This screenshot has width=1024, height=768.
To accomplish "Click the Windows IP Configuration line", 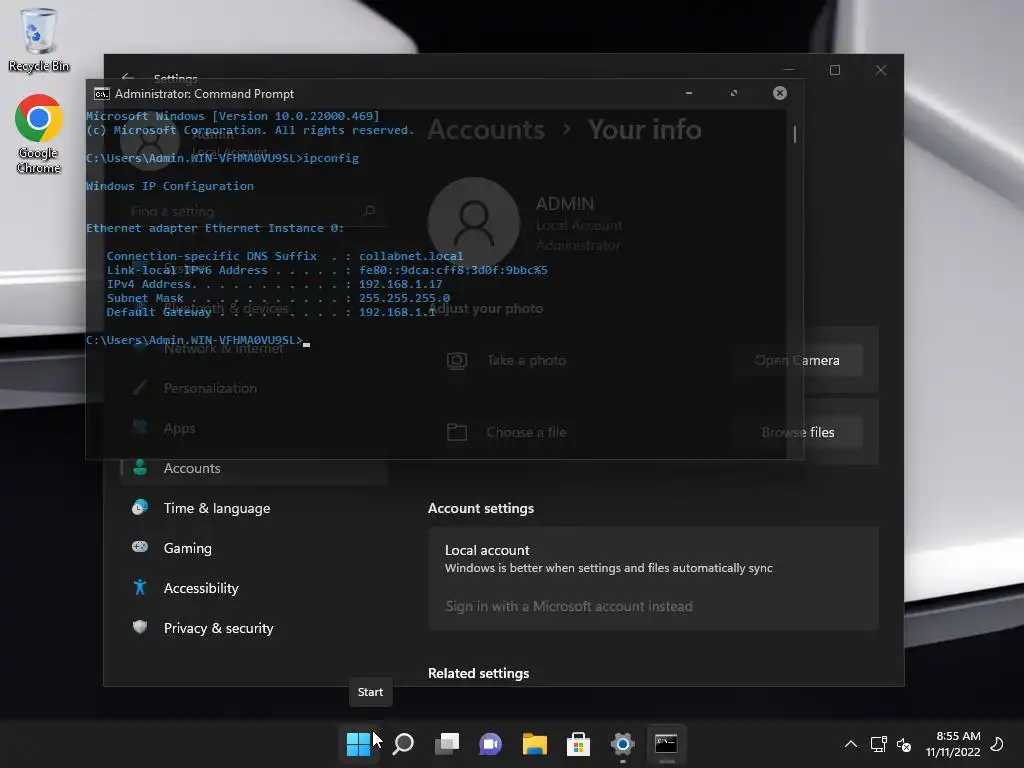I will click(170, 186).
